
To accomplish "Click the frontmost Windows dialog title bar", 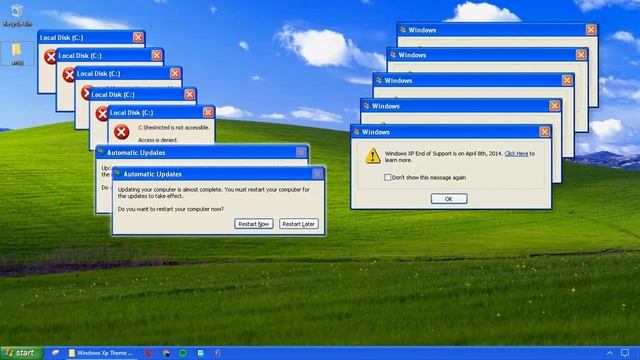I will click(451, 132).
